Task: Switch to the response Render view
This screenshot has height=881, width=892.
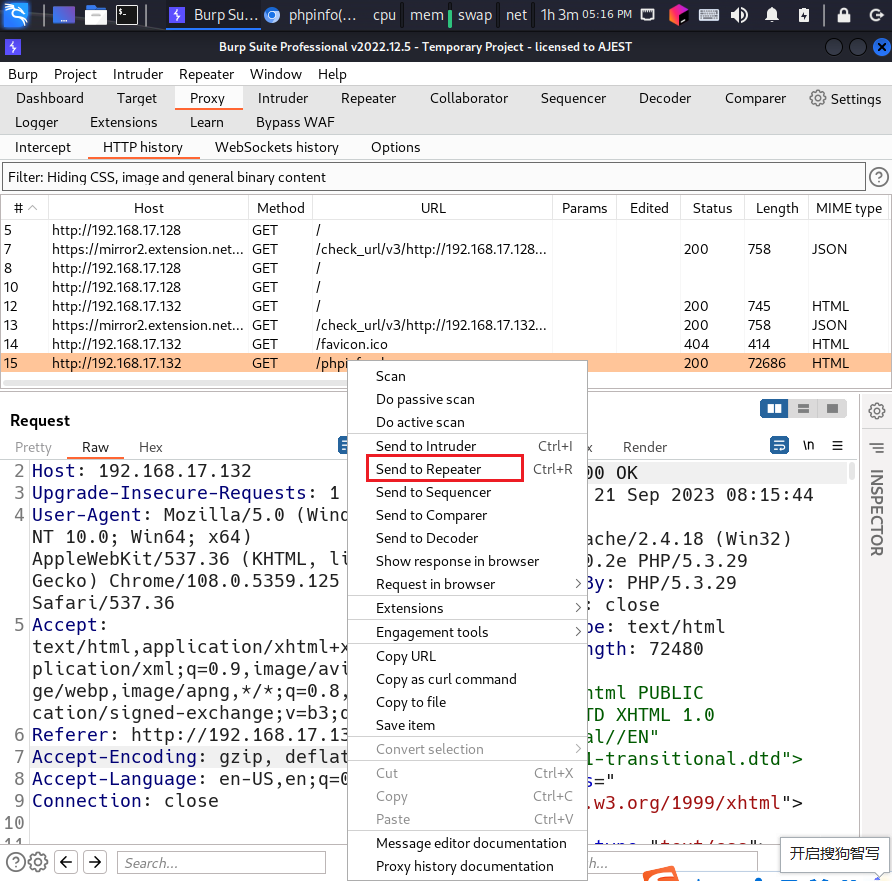Action: click(x=645, y=447)
